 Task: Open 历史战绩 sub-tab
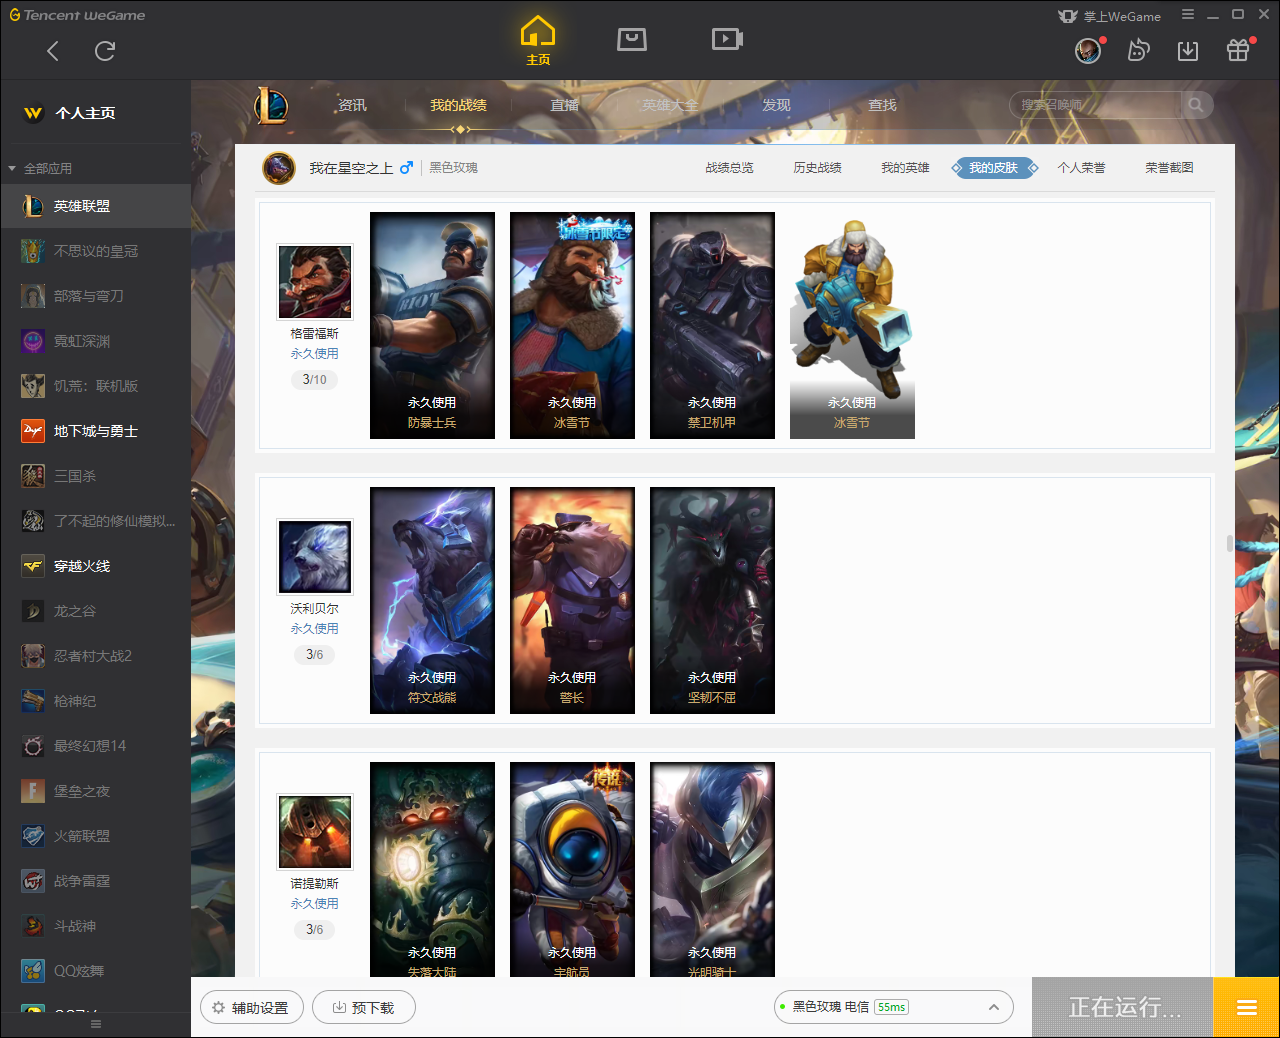(x=817, y=168)
